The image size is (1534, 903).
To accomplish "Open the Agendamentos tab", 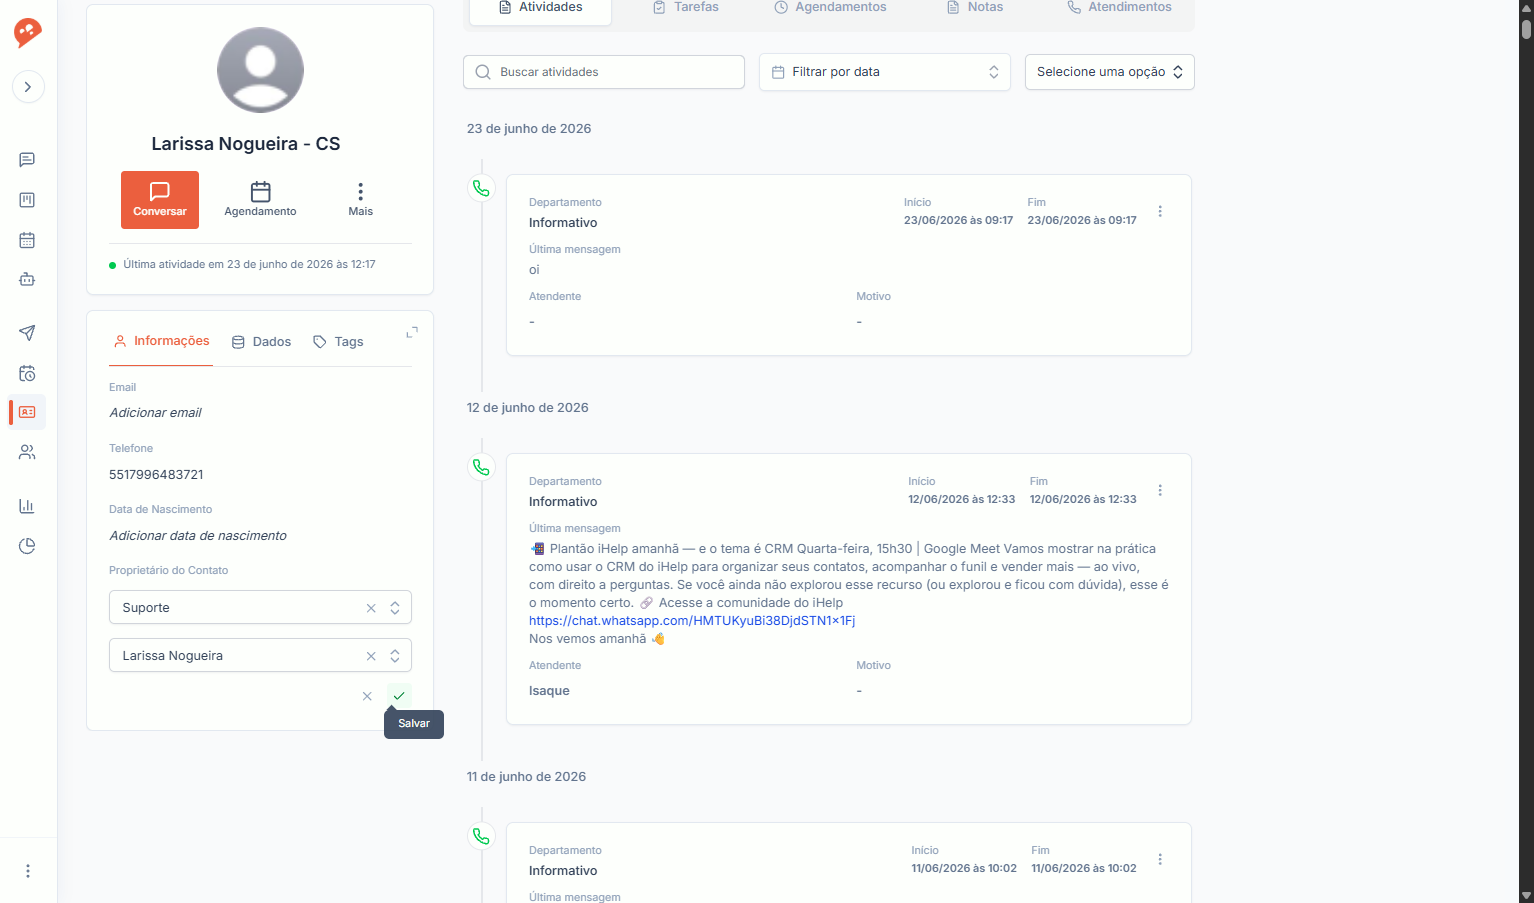I will coord(830,8).
